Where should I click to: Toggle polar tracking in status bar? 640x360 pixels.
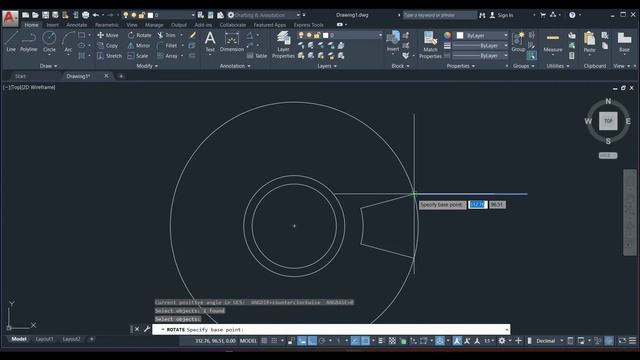(x=322, y=341)
